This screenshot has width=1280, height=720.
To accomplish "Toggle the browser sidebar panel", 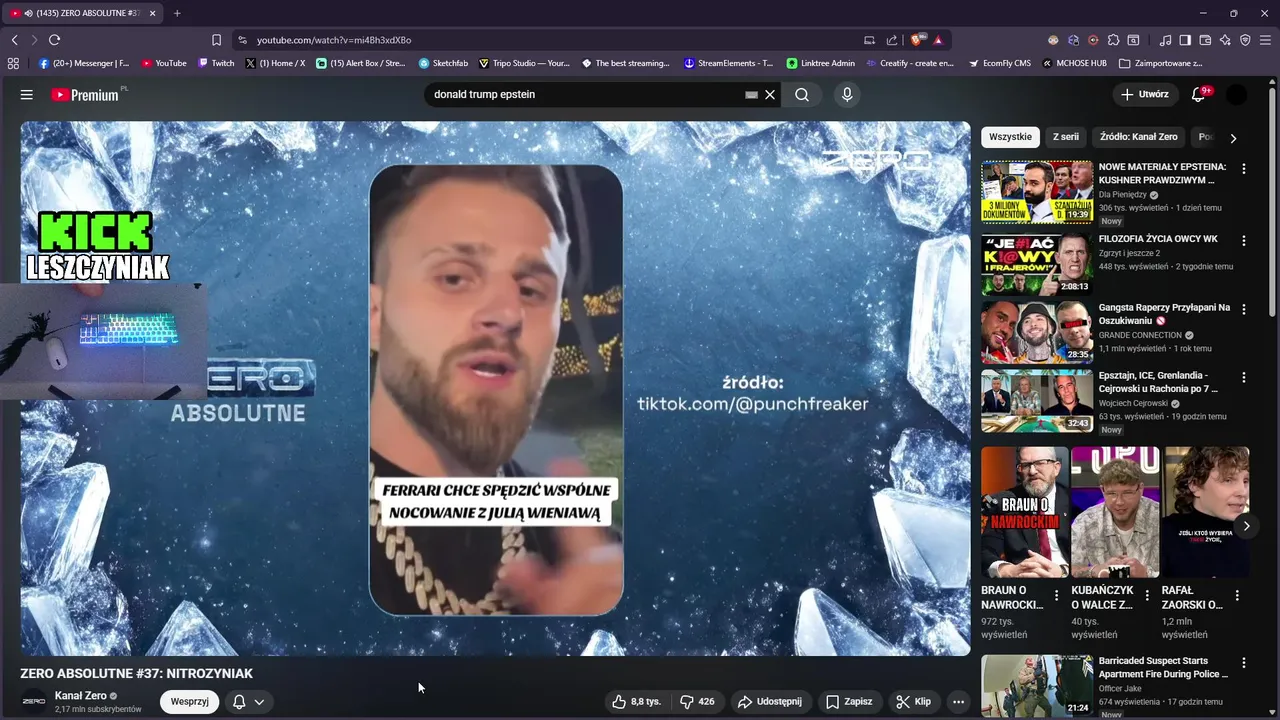I will click(x=1185, y=40).
